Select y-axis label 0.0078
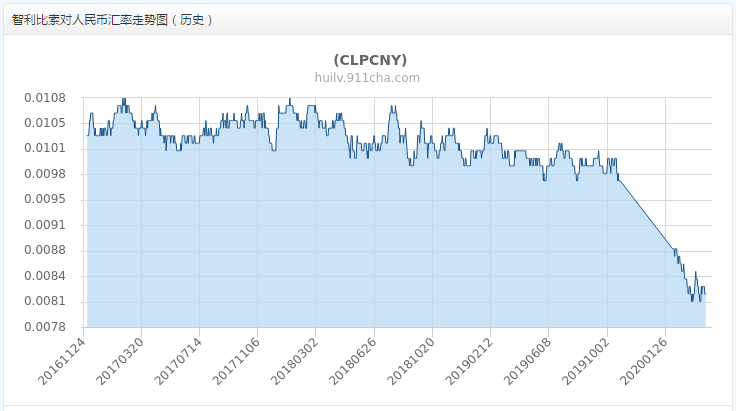The height and width of the screenshot is (411, 736). tap(45, 327)
